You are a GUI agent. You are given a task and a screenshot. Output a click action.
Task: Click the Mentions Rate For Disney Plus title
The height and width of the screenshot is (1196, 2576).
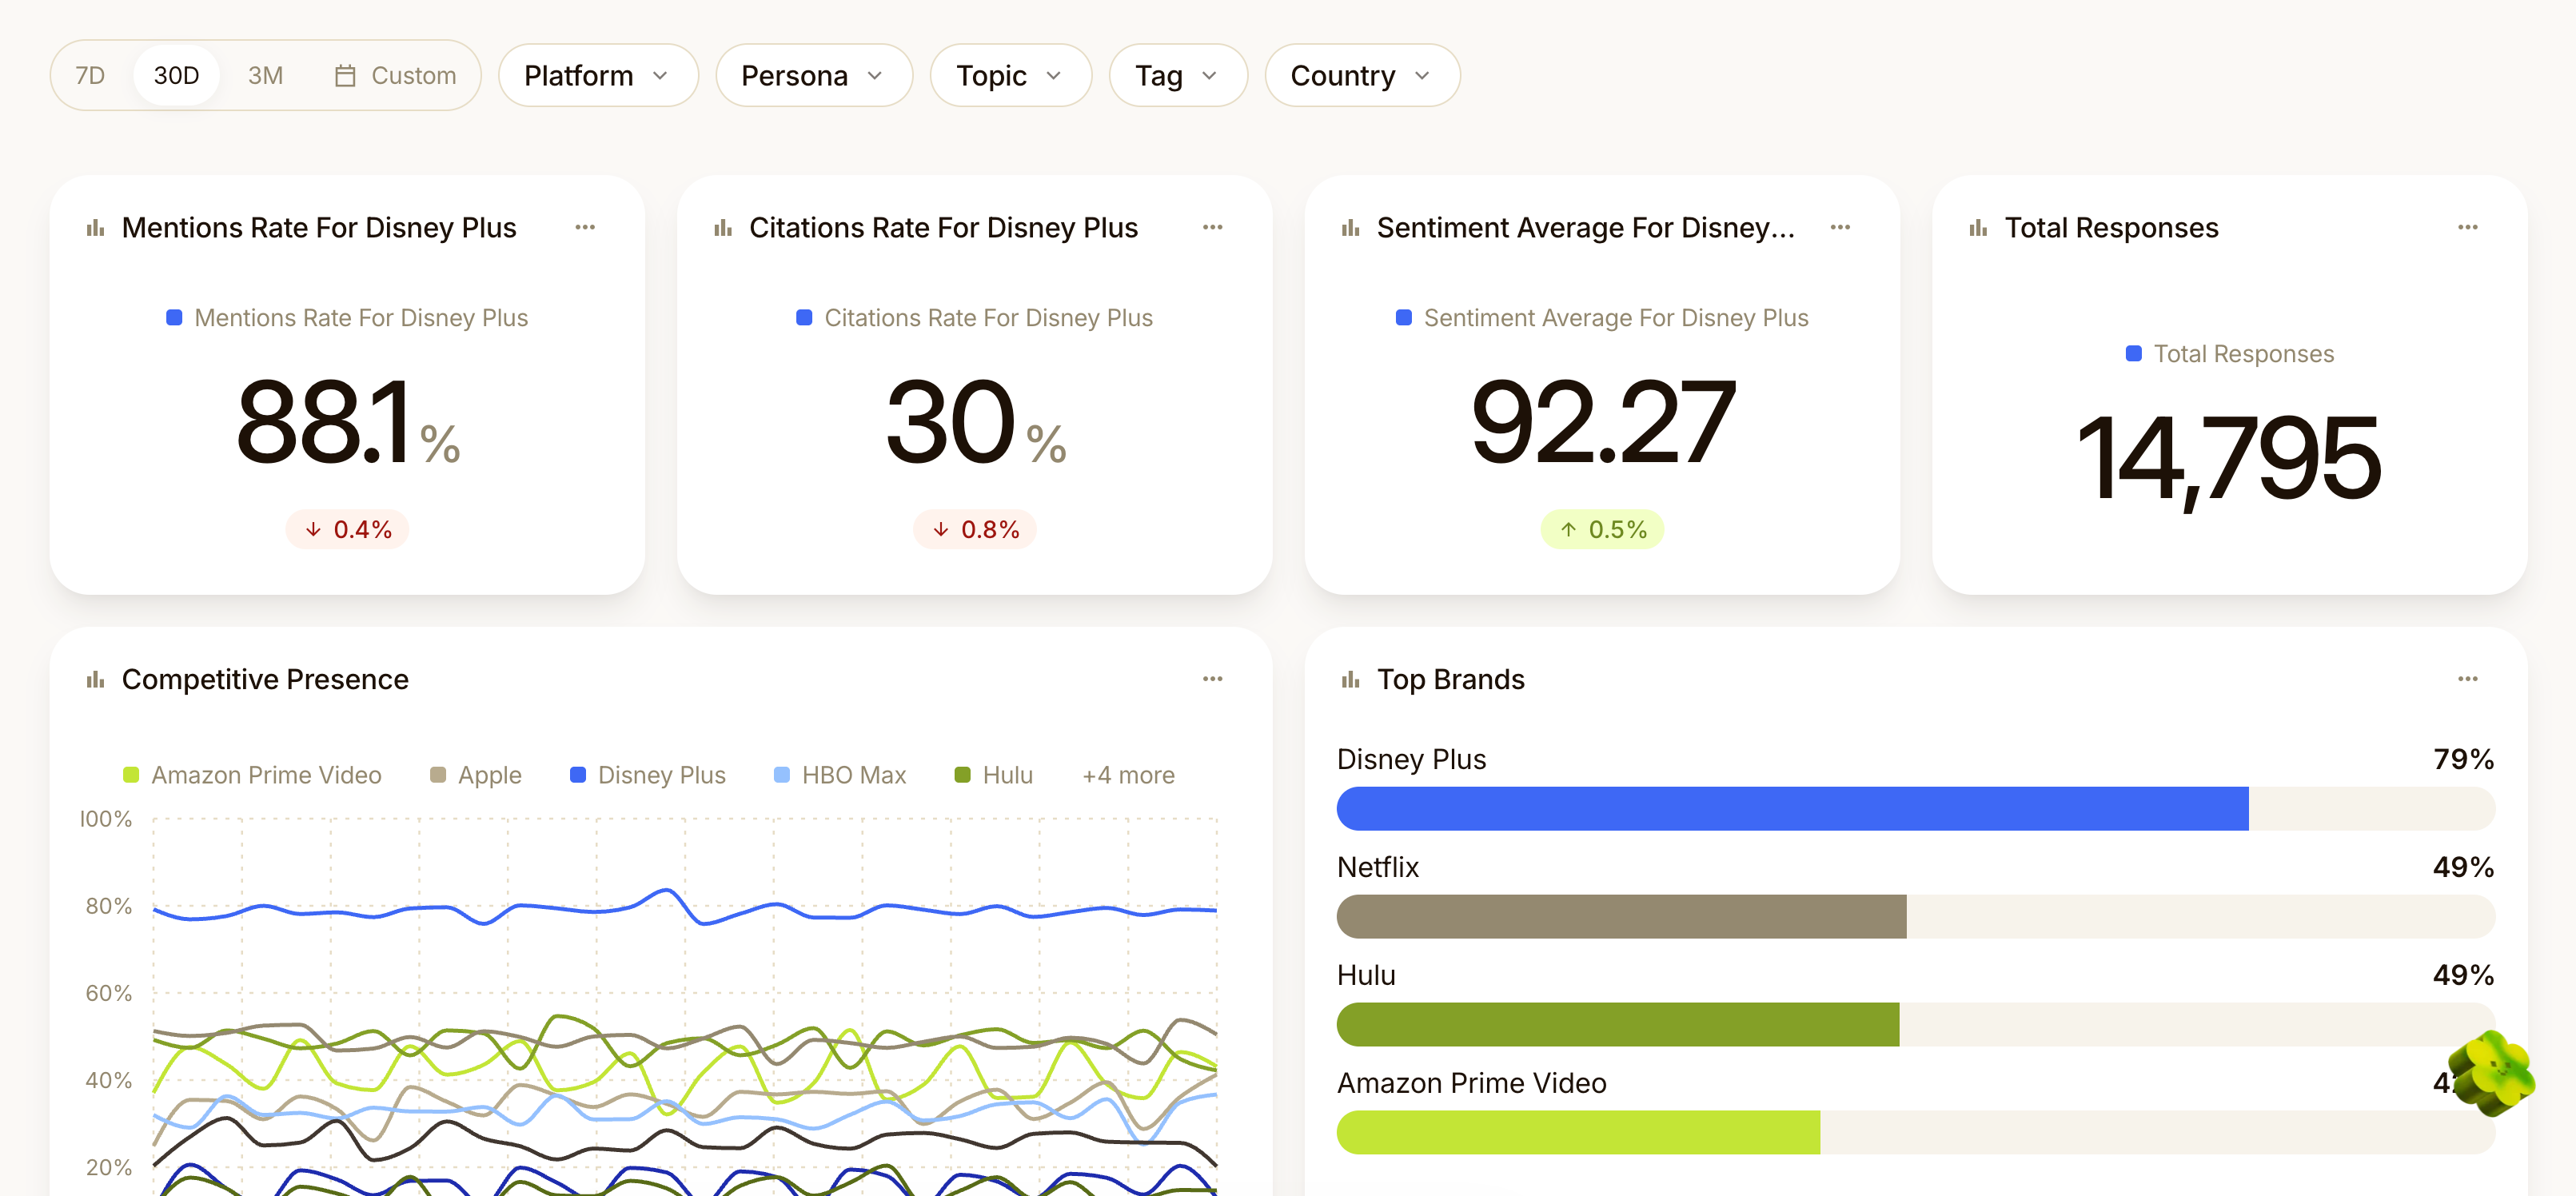(x=319, y=228)
